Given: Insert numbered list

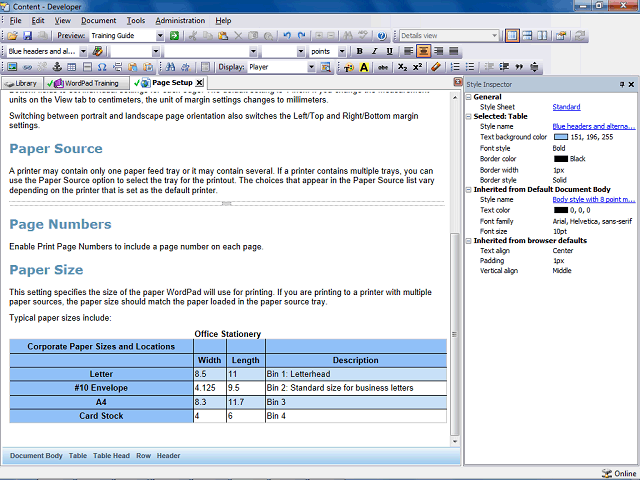Looking at the screenshot, I should click(x=455, y=67).
